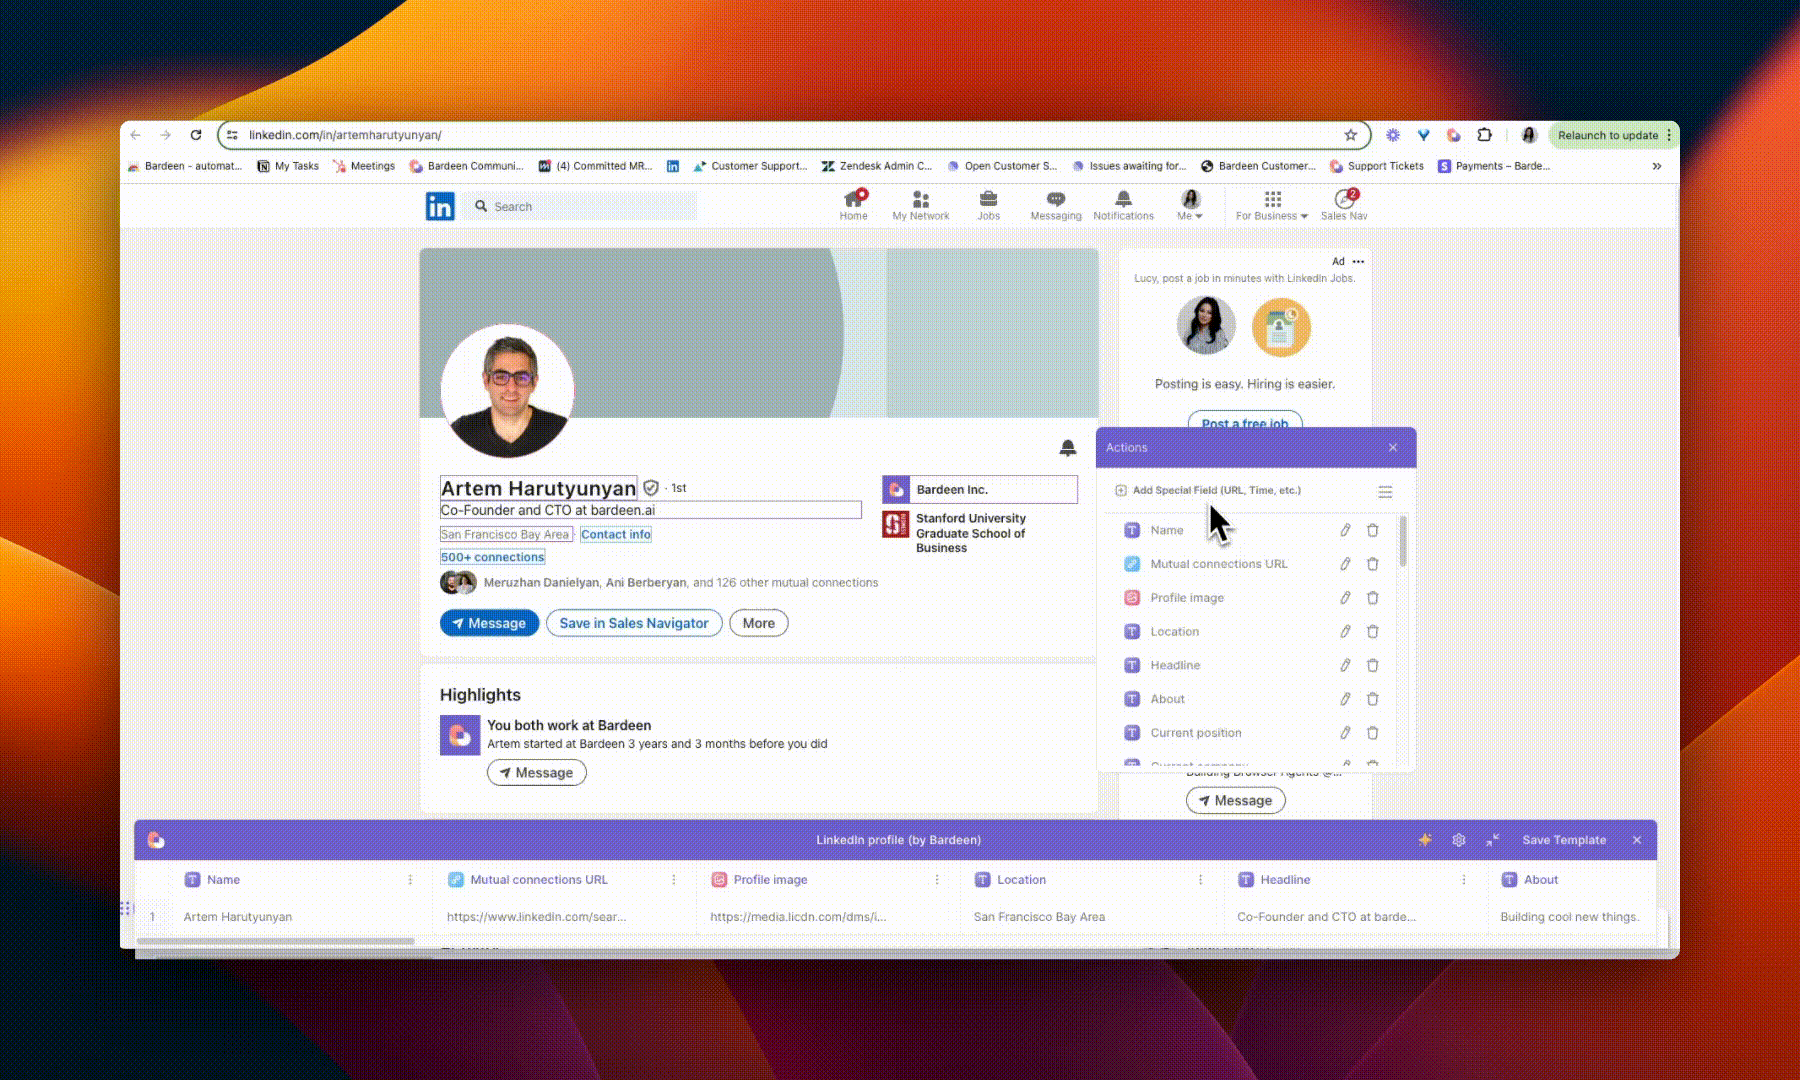Edit the Headline field pencil
The image size is (1800, 1080).
1345,665
